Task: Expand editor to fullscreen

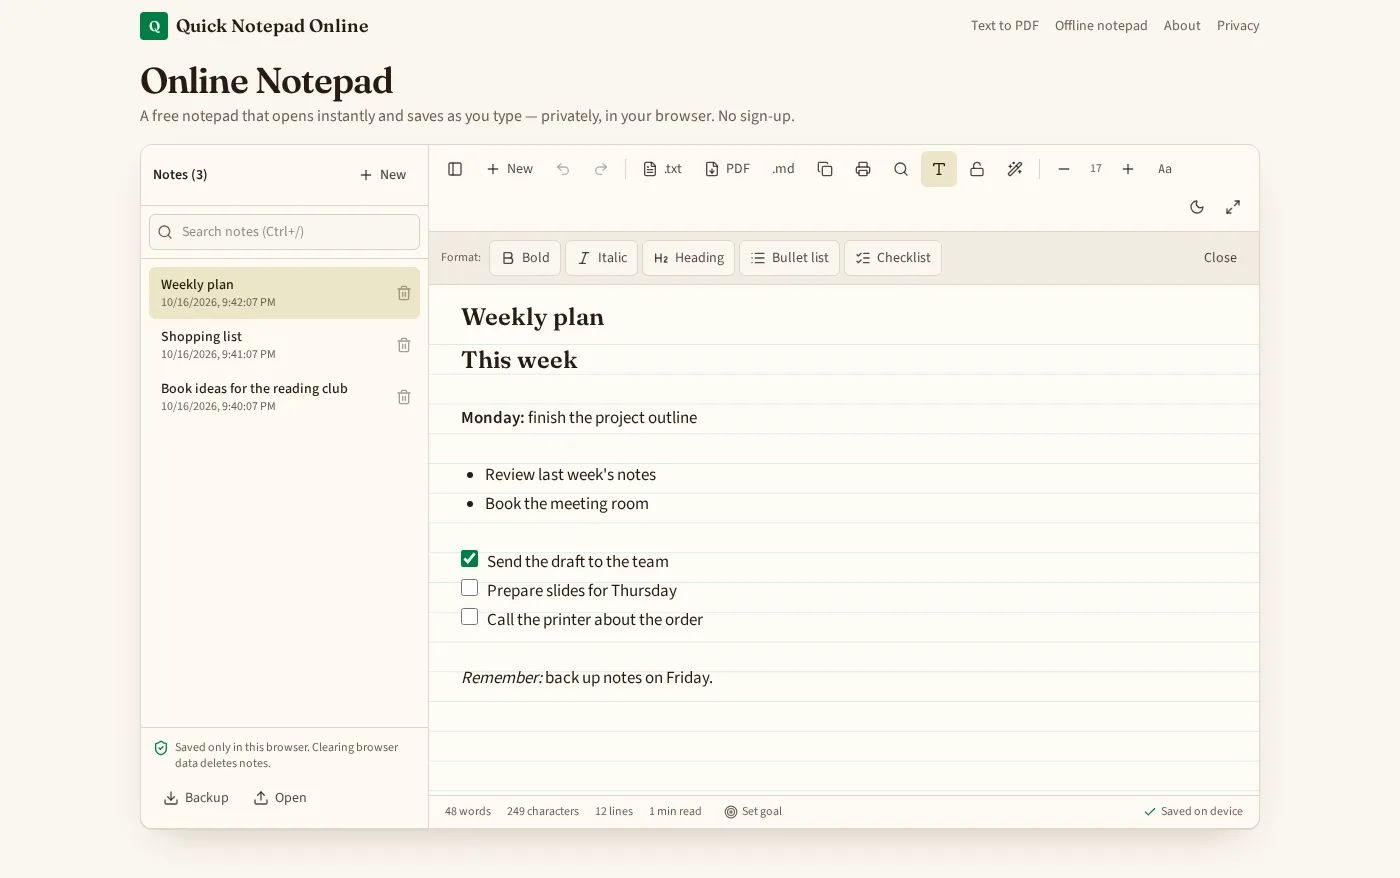Action: tap(1233, 207)
